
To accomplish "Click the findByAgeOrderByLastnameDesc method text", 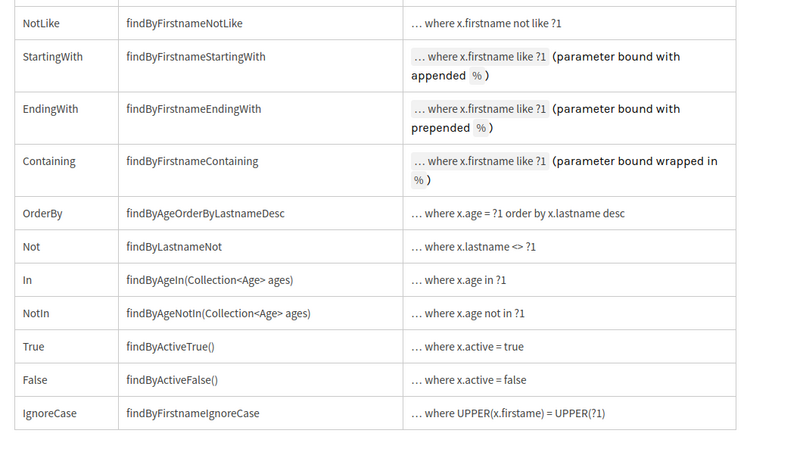I will (205, 213).
